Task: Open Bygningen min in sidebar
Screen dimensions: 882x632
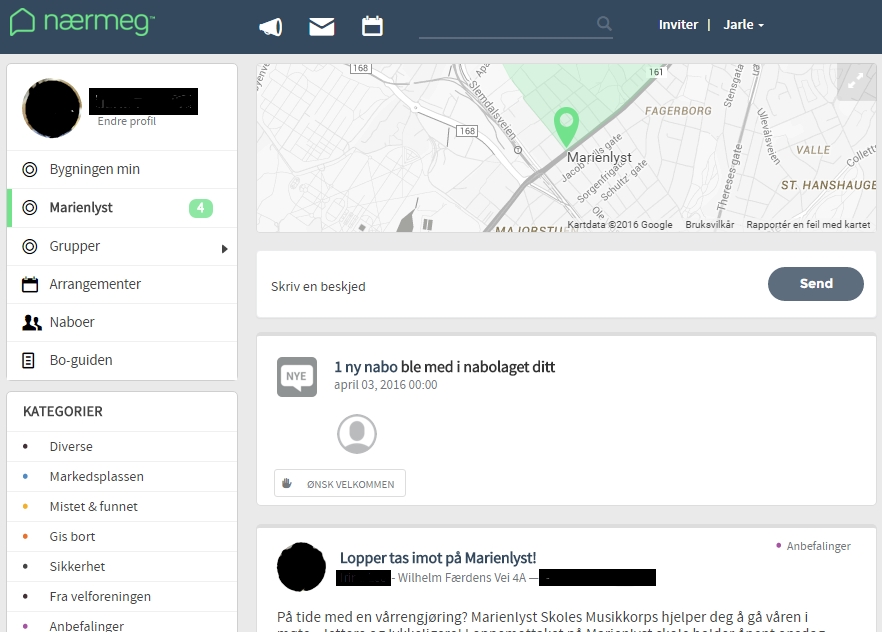Action: [95, 170]
